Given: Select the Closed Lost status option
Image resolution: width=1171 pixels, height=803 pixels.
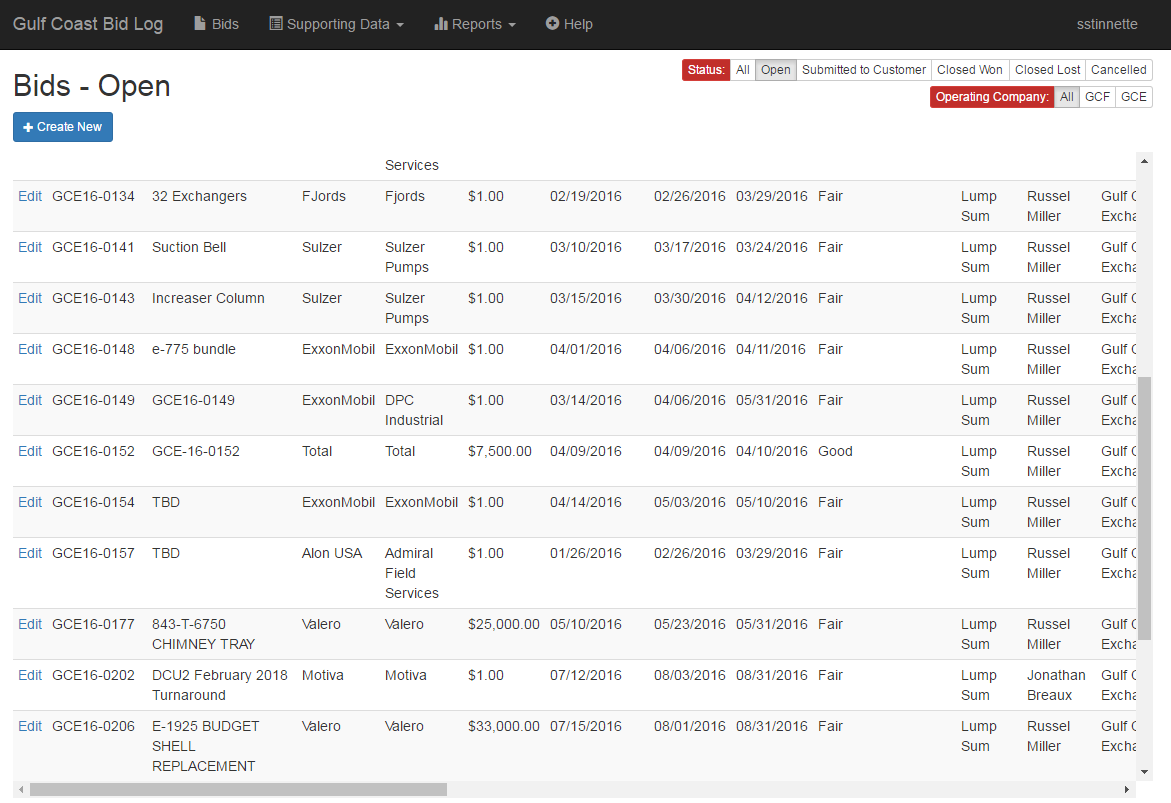Looking at the screenshot, I should coord(1046,70).
